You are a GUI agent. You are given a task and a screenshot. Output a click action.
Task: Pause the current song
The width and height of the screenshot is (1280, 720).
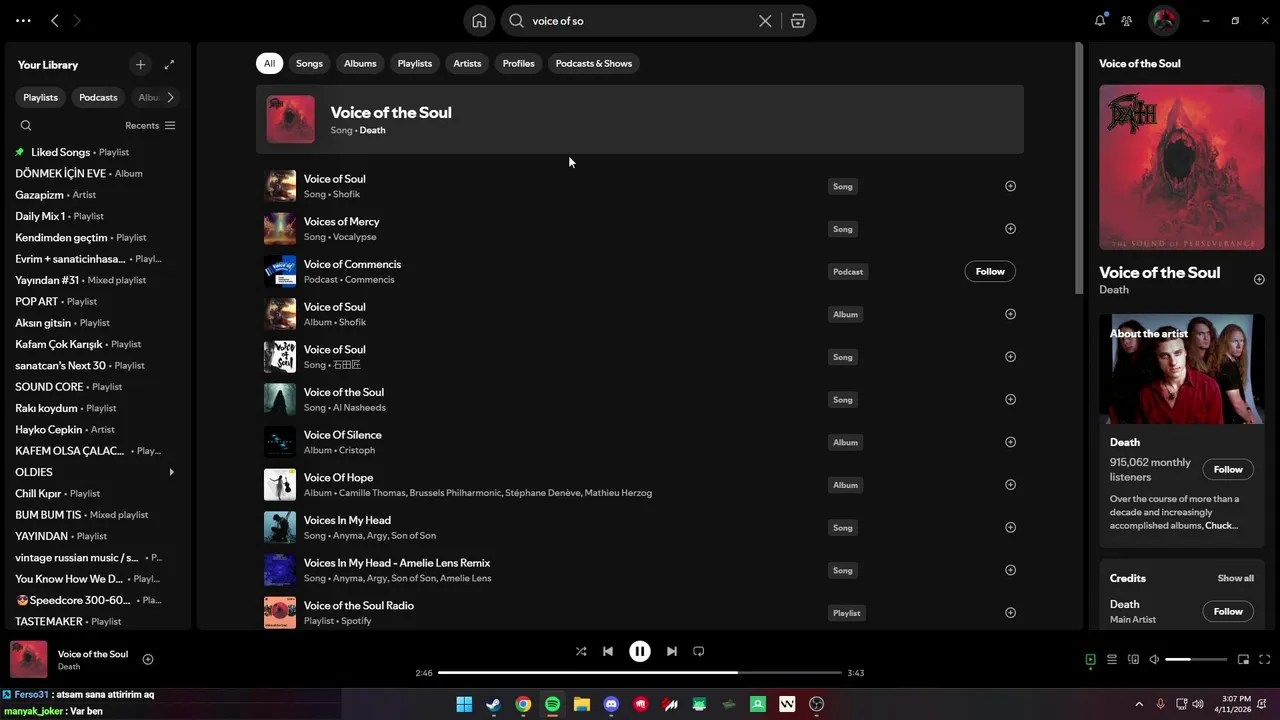[x=640, y=651]
